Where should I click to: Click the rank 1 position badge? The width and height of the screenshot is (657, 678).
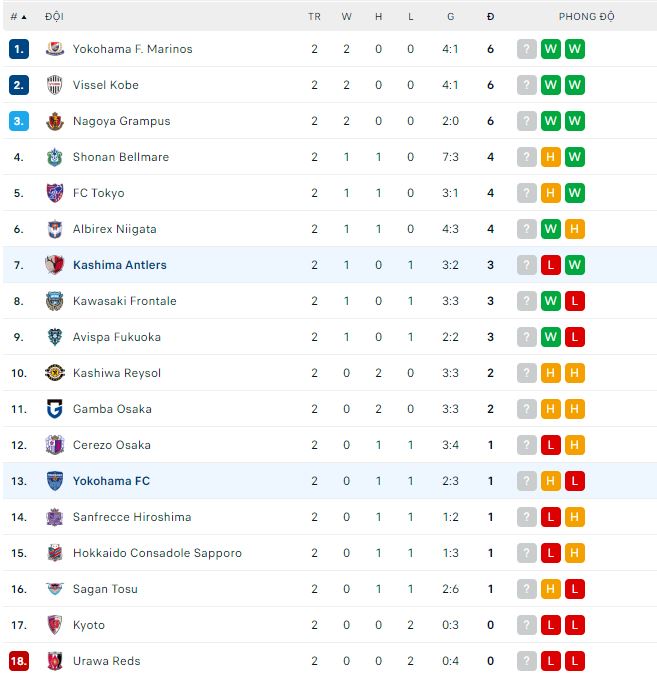point(19,49)
